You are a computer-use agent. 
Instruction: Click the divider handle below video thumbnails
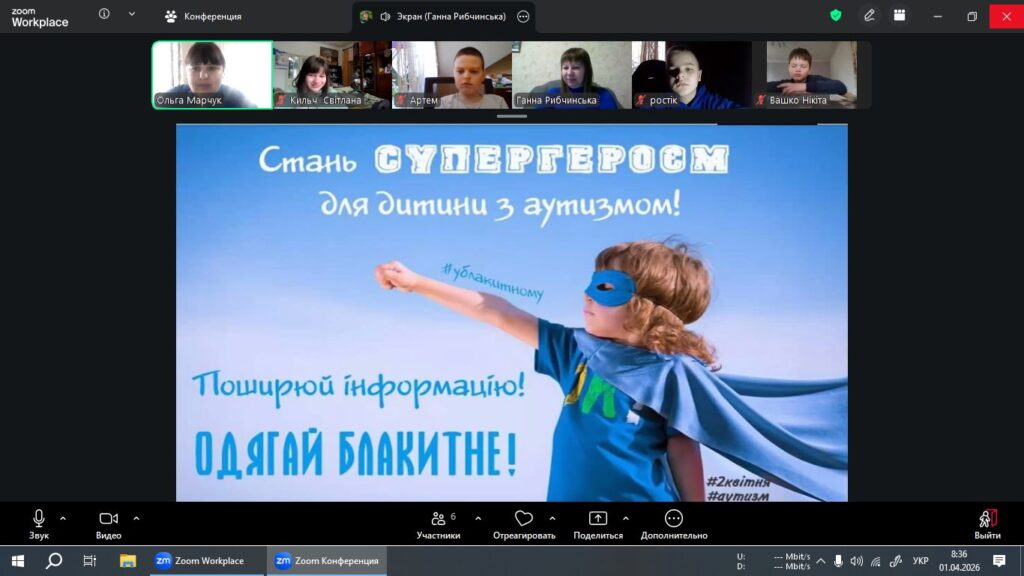tap(511, 116)
